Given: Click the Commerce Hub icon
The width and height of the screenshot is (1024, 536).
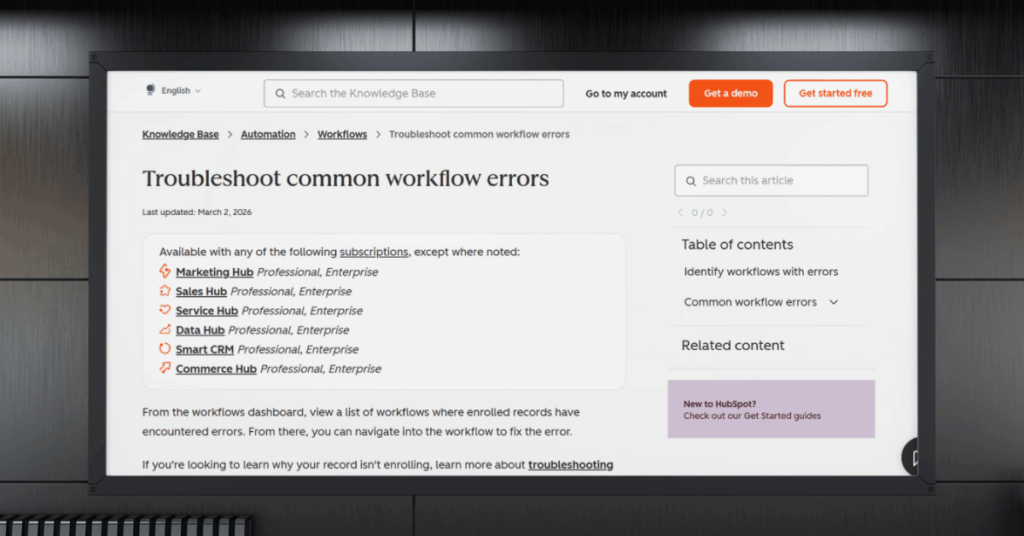Looking at the screenshot, I should tap(165, 368).
